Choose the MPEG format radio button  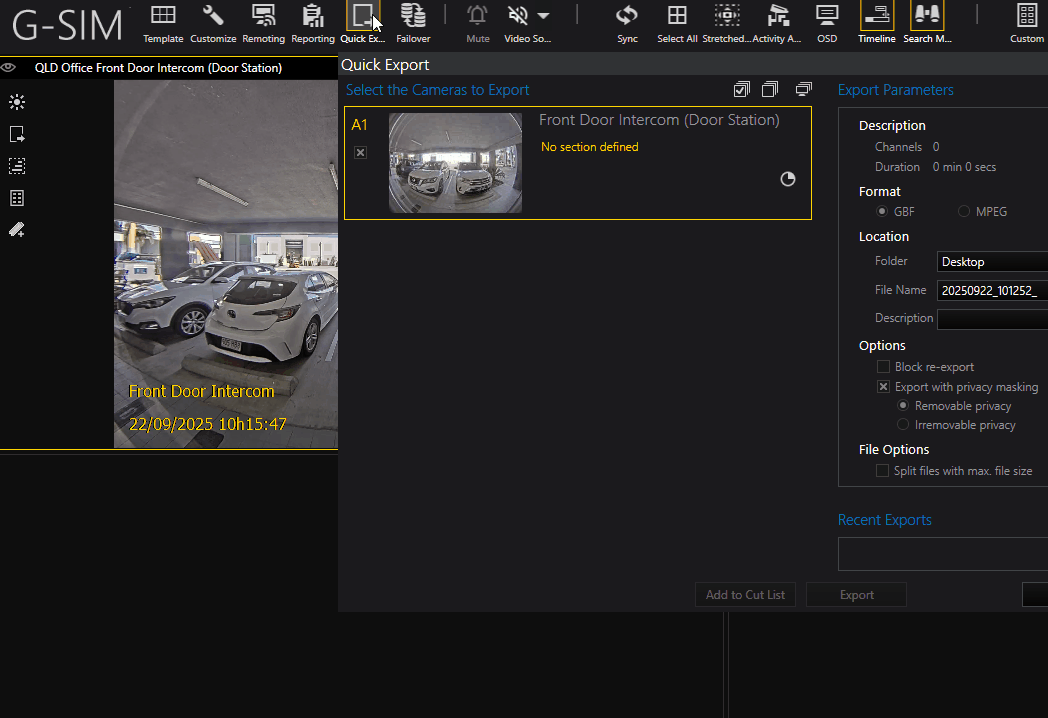[x=964, y=212]
